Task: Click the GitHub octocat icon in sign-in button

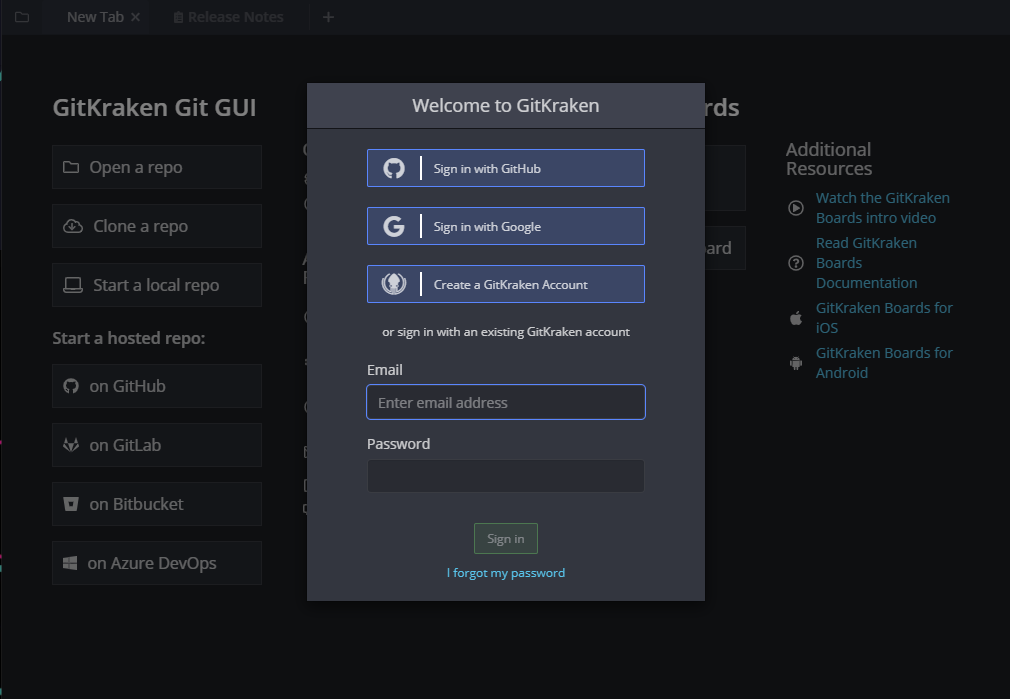Action: click(x=394, y=168)
